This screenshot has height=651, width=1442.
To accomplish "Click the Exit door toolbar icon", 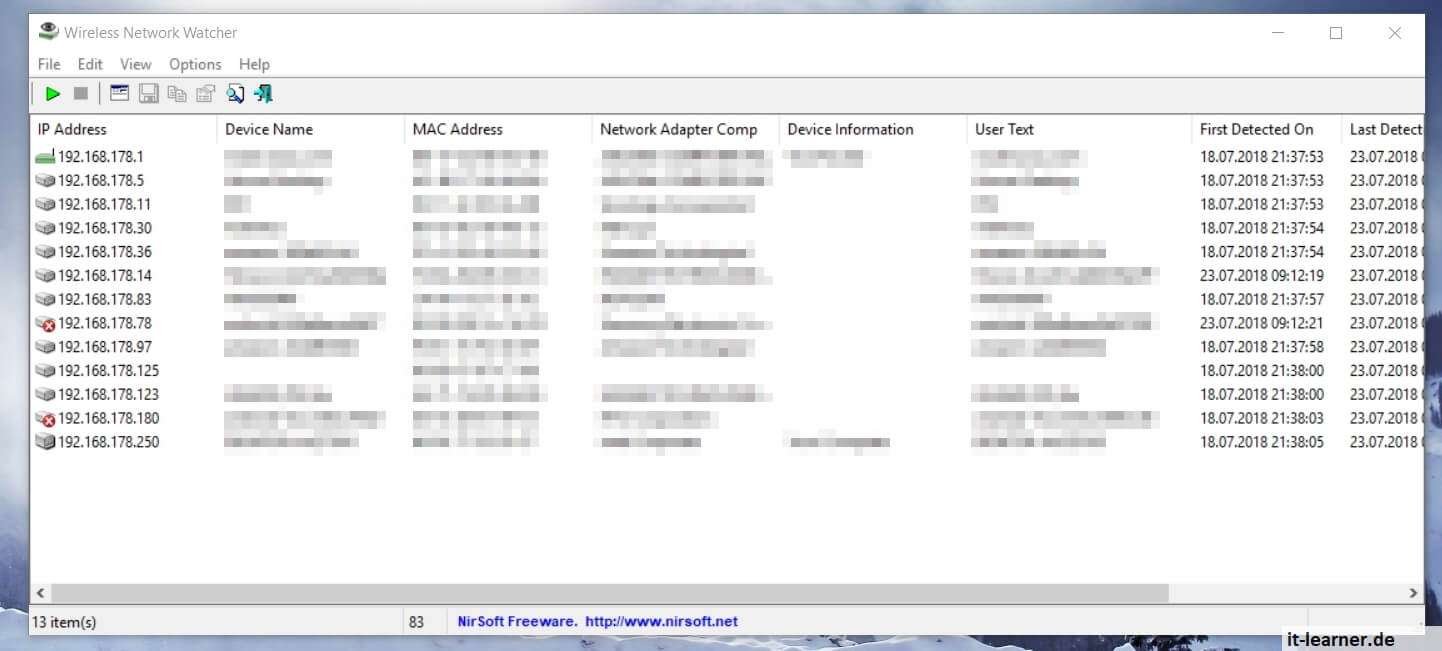I will click(264, 94).
